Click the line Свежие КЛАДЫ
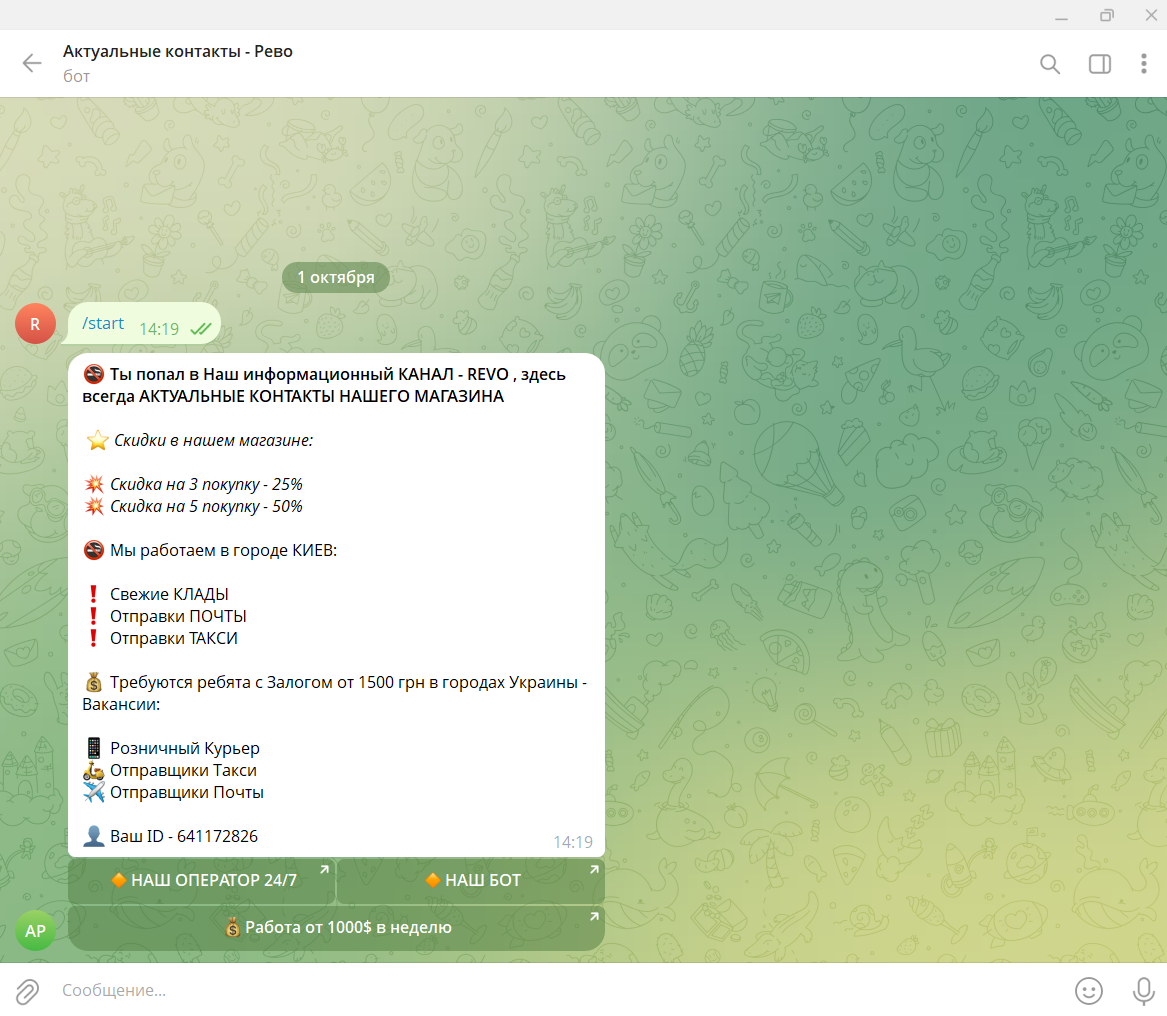Image resolution: width=1167 pixels, height=1016 pixels. click(x=169, y=595)
